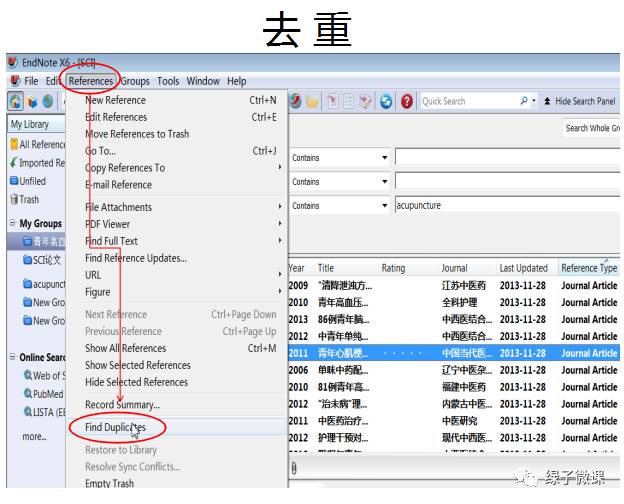
Task: Click the Quick Search magnifier icon
Action: 524,101
